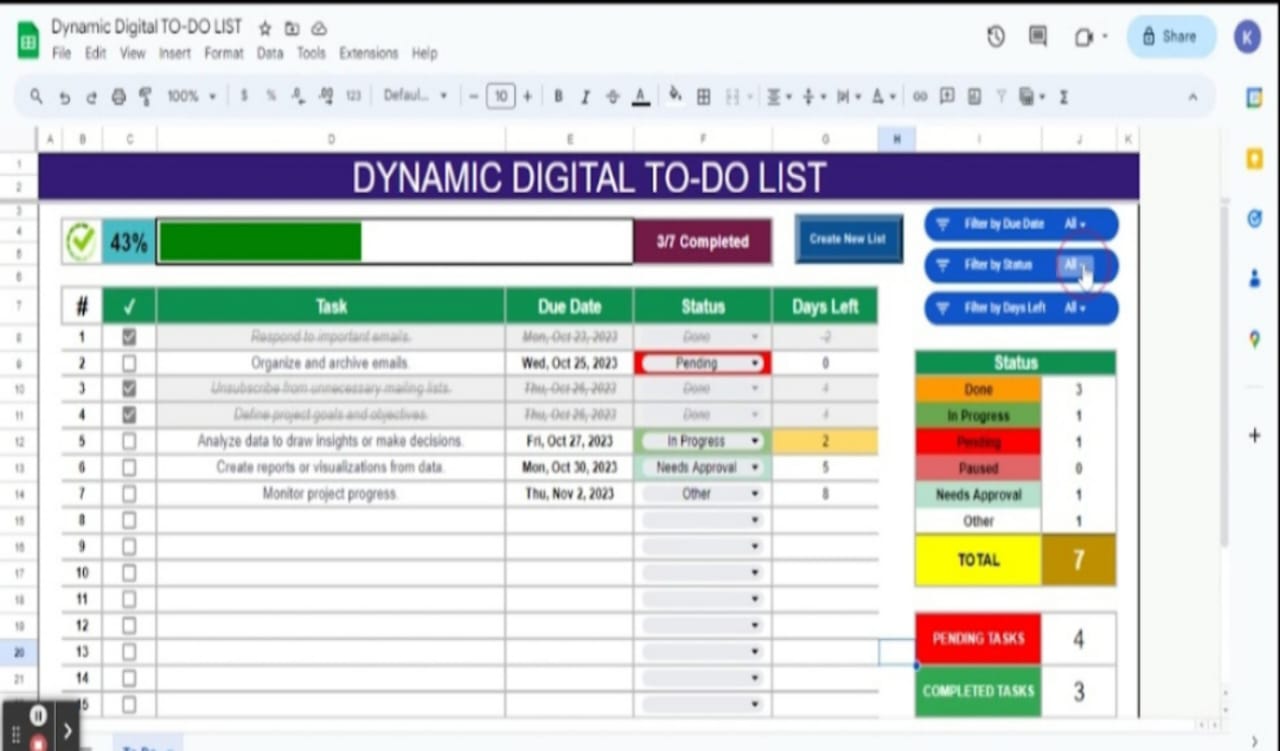Open Contacts in side panel
The height and width of the screenshot is (751, 1280).
pyautogui.click(x=1254, y=280)
